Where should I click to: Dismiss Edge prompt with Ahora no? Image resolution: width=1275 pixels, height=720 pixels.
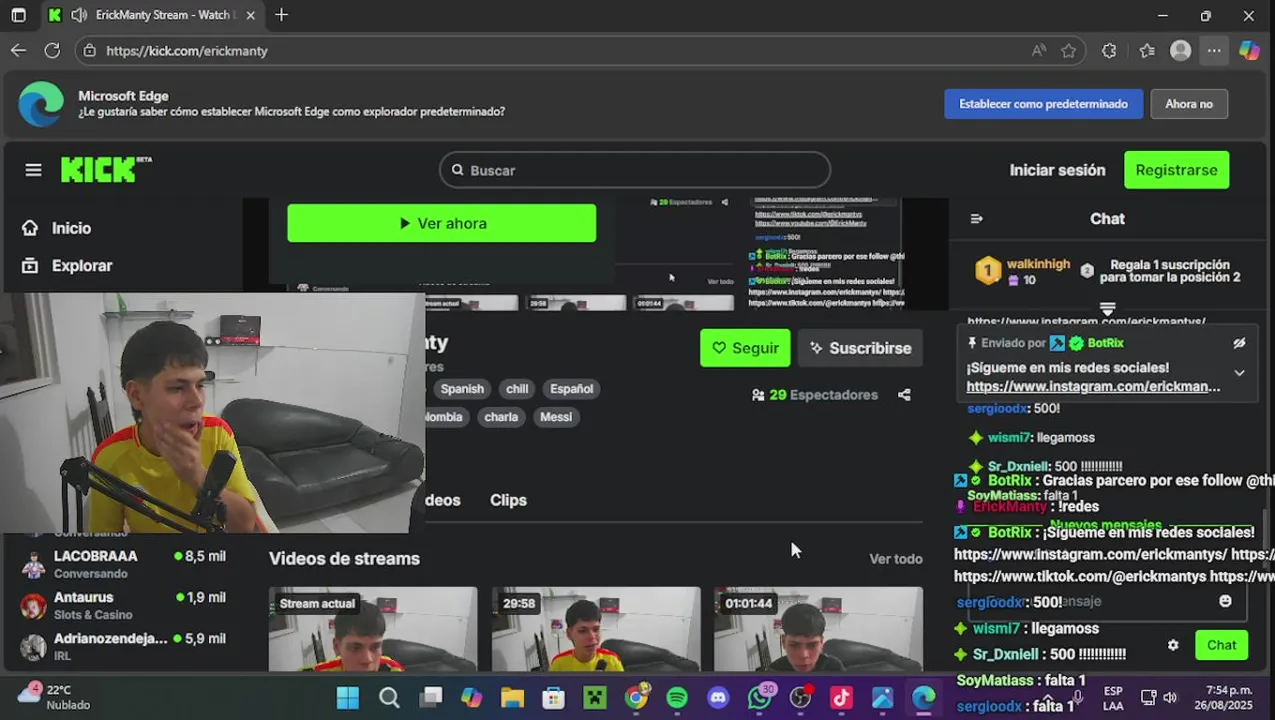coord(1188,104)
